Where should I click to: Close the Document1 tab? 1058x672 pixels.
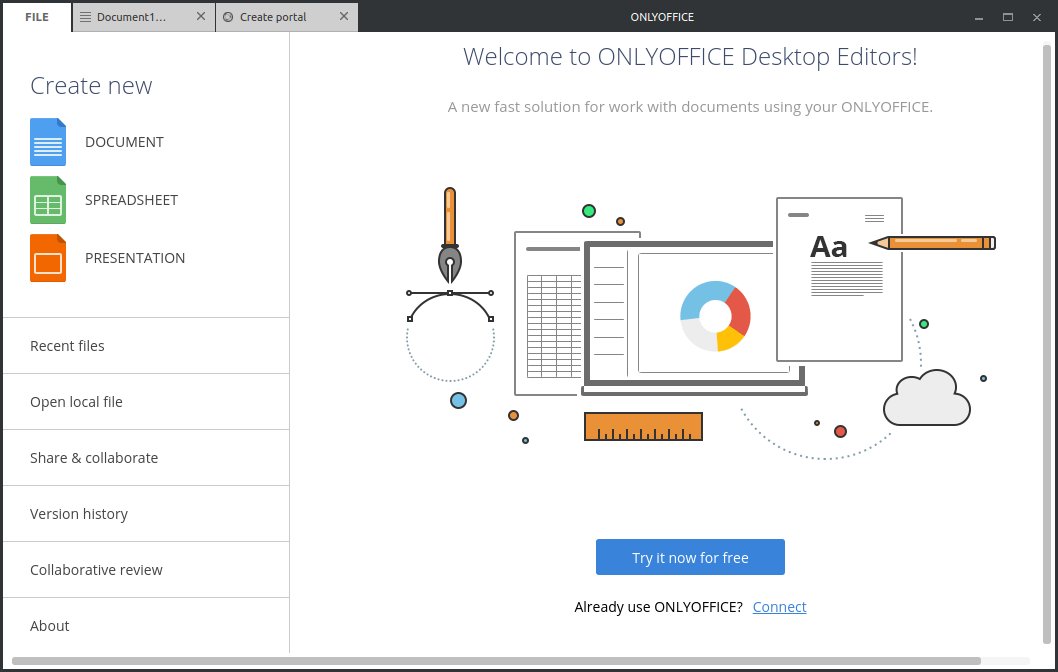203,16
